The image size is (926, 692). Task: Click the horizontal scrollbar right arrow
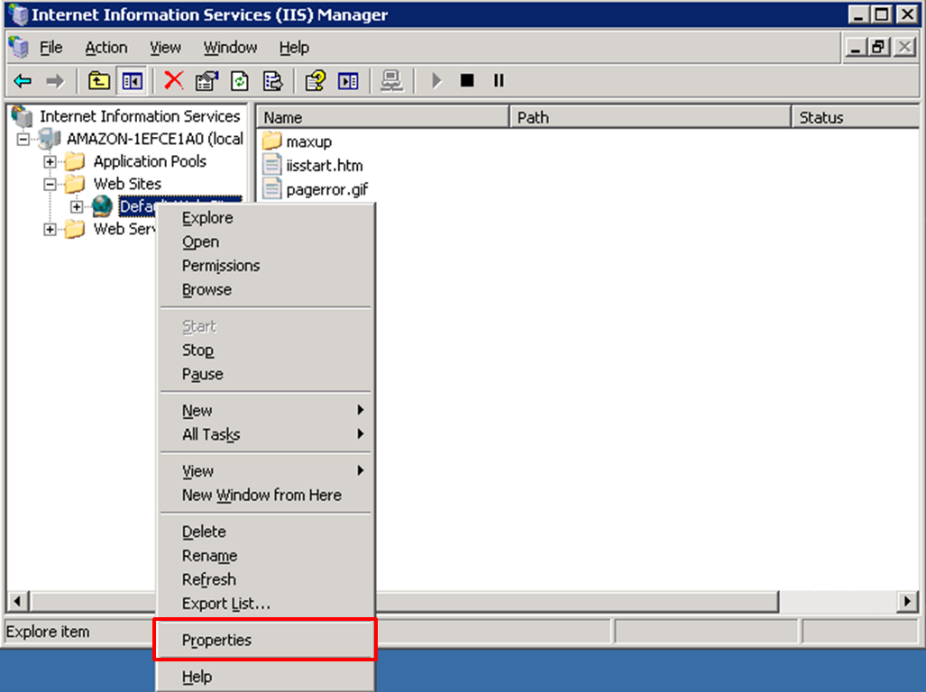point(907,602)
